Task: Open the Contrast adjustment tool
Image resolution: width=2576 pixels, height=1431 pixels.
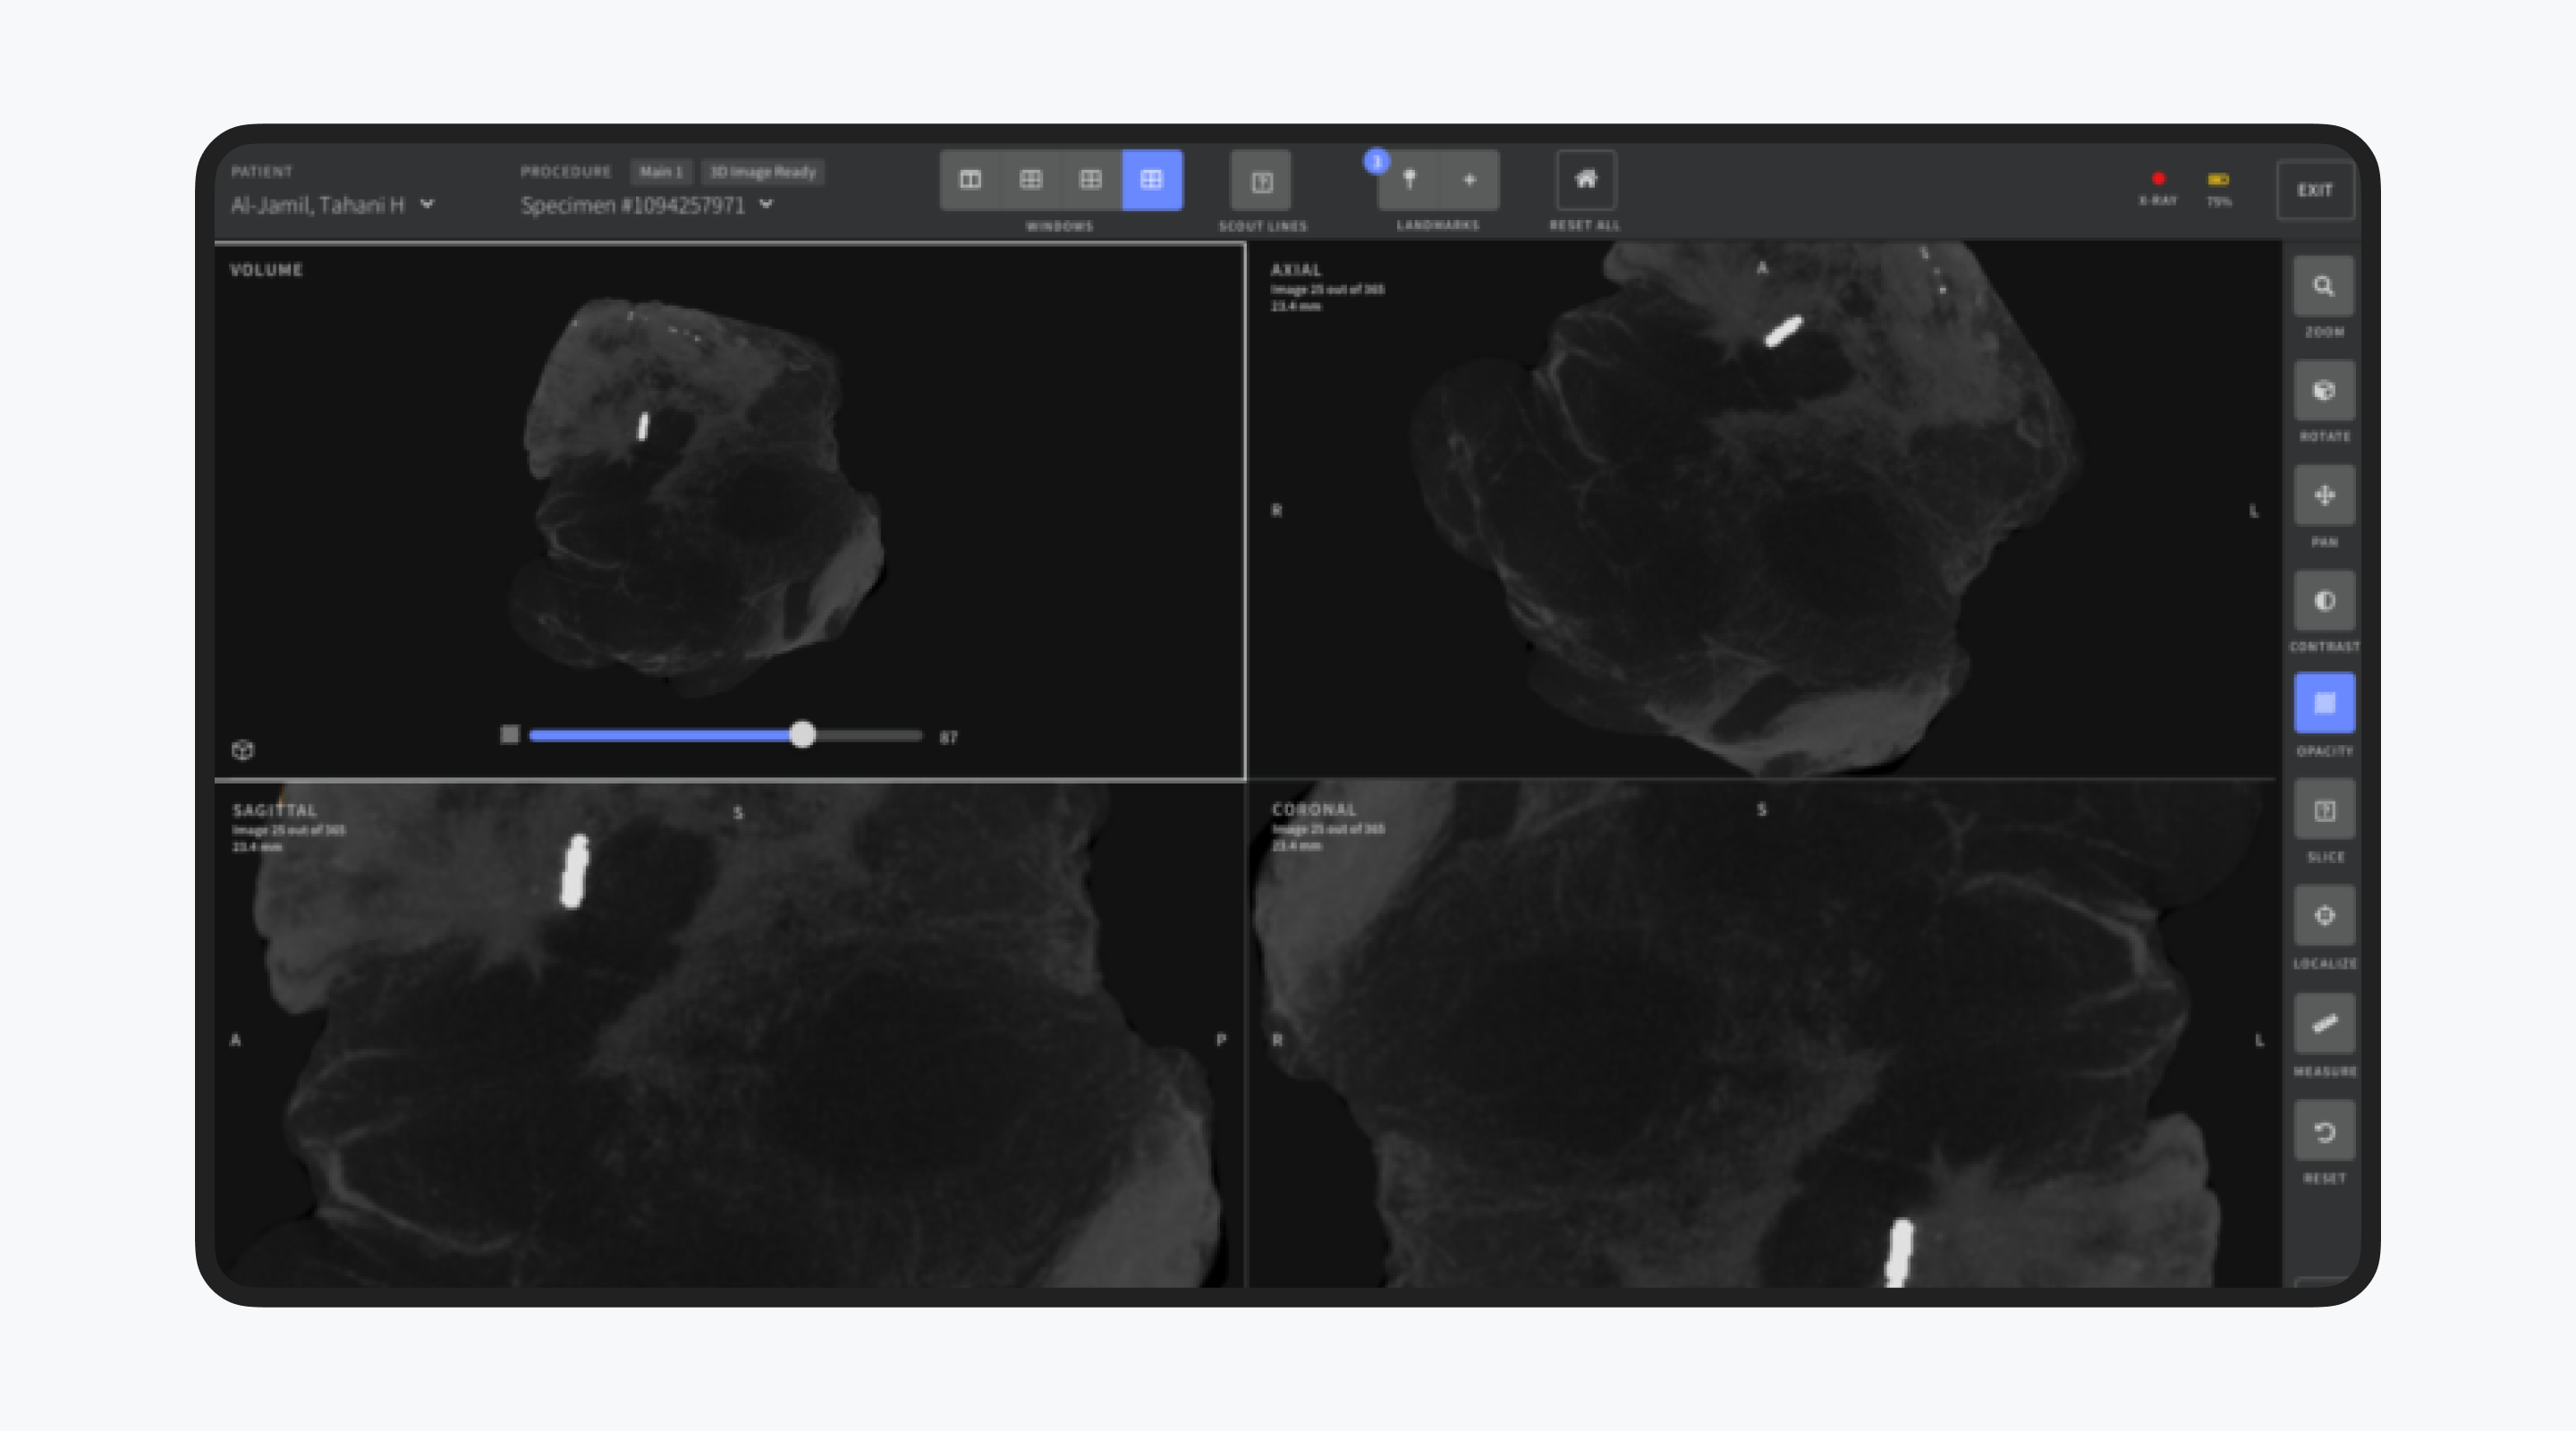Action: (2323, 601)
